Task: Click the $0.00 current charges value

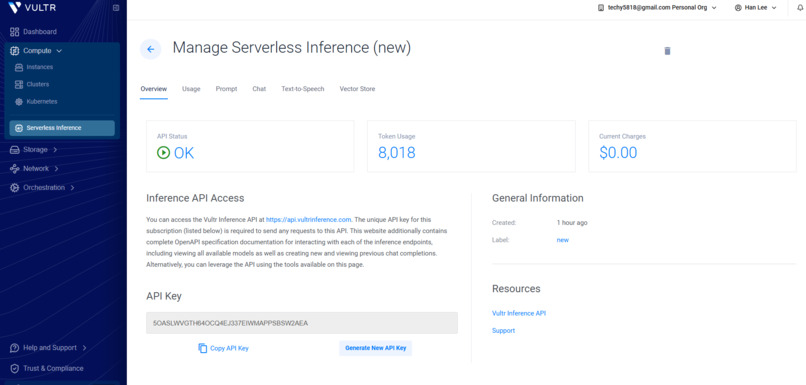Action: tap(618, 153)
